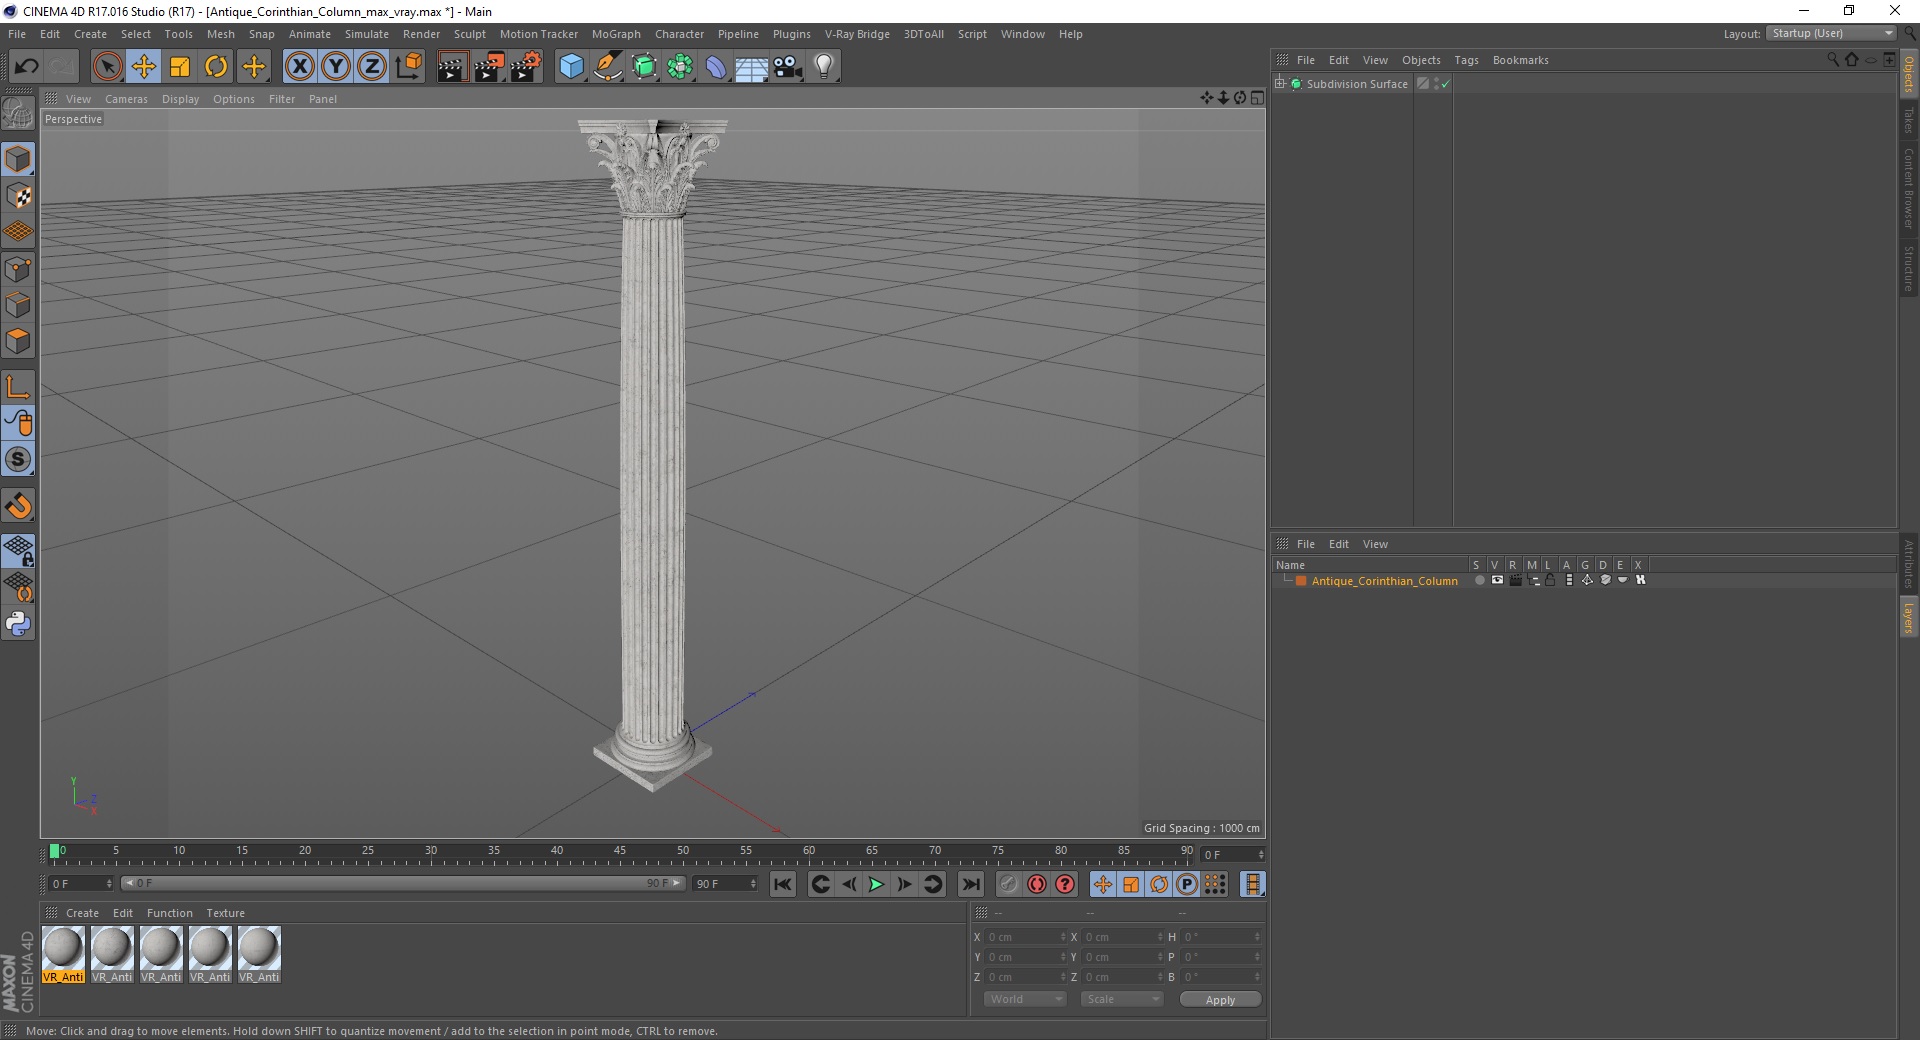Toggle Y axis lock
Viewport: 1920px width, 1040px height.
tap(336, 67)
